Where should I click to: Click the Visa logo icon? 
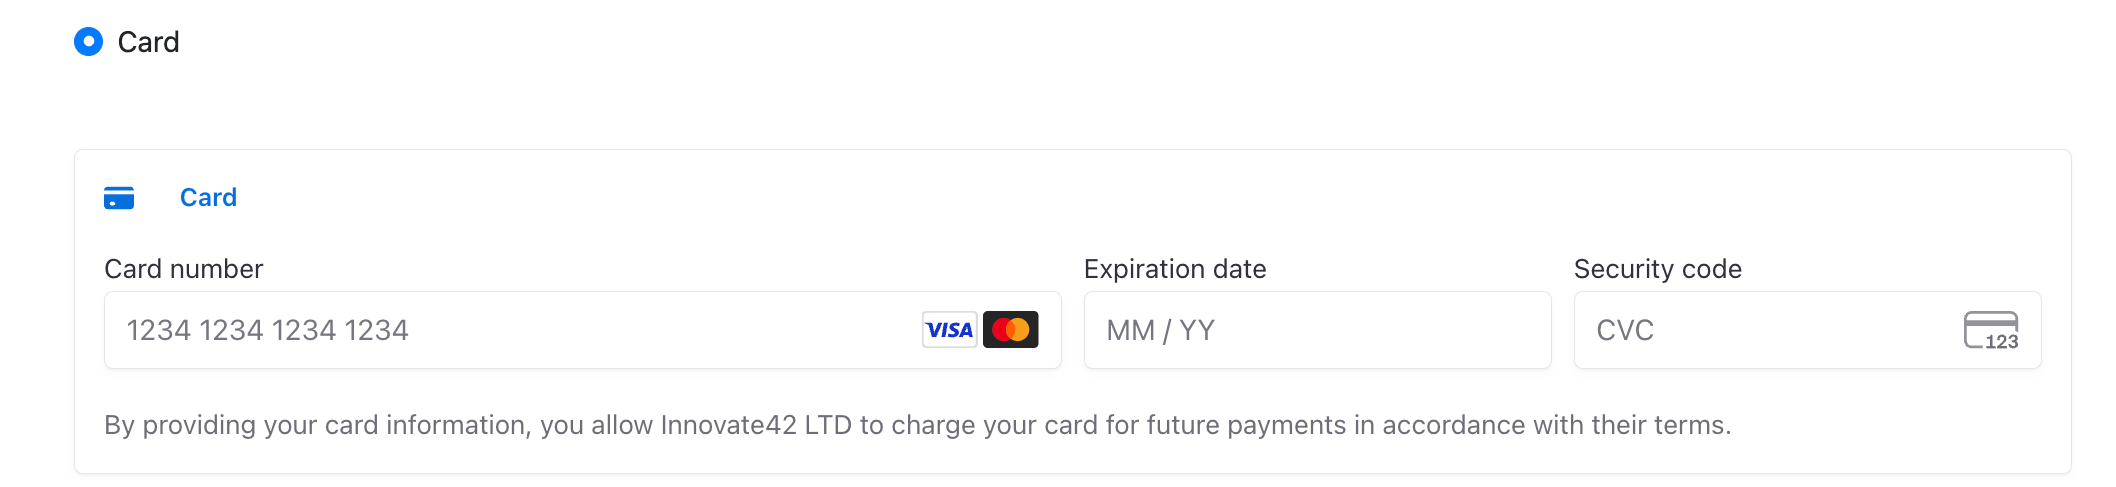(x=949, y=330)
